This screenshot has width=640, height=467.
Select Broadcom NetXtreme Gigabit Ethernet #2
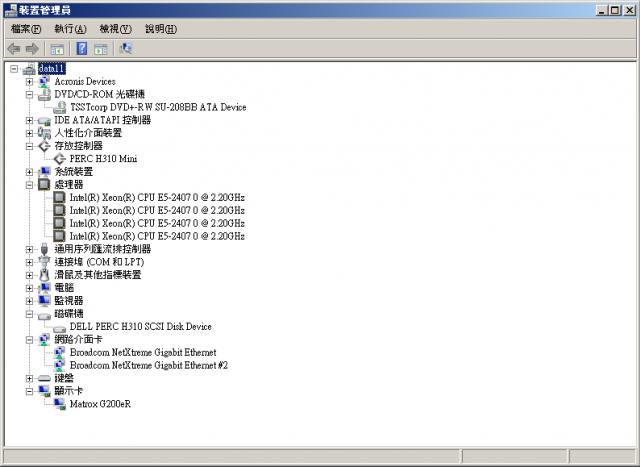coord(149,365)
